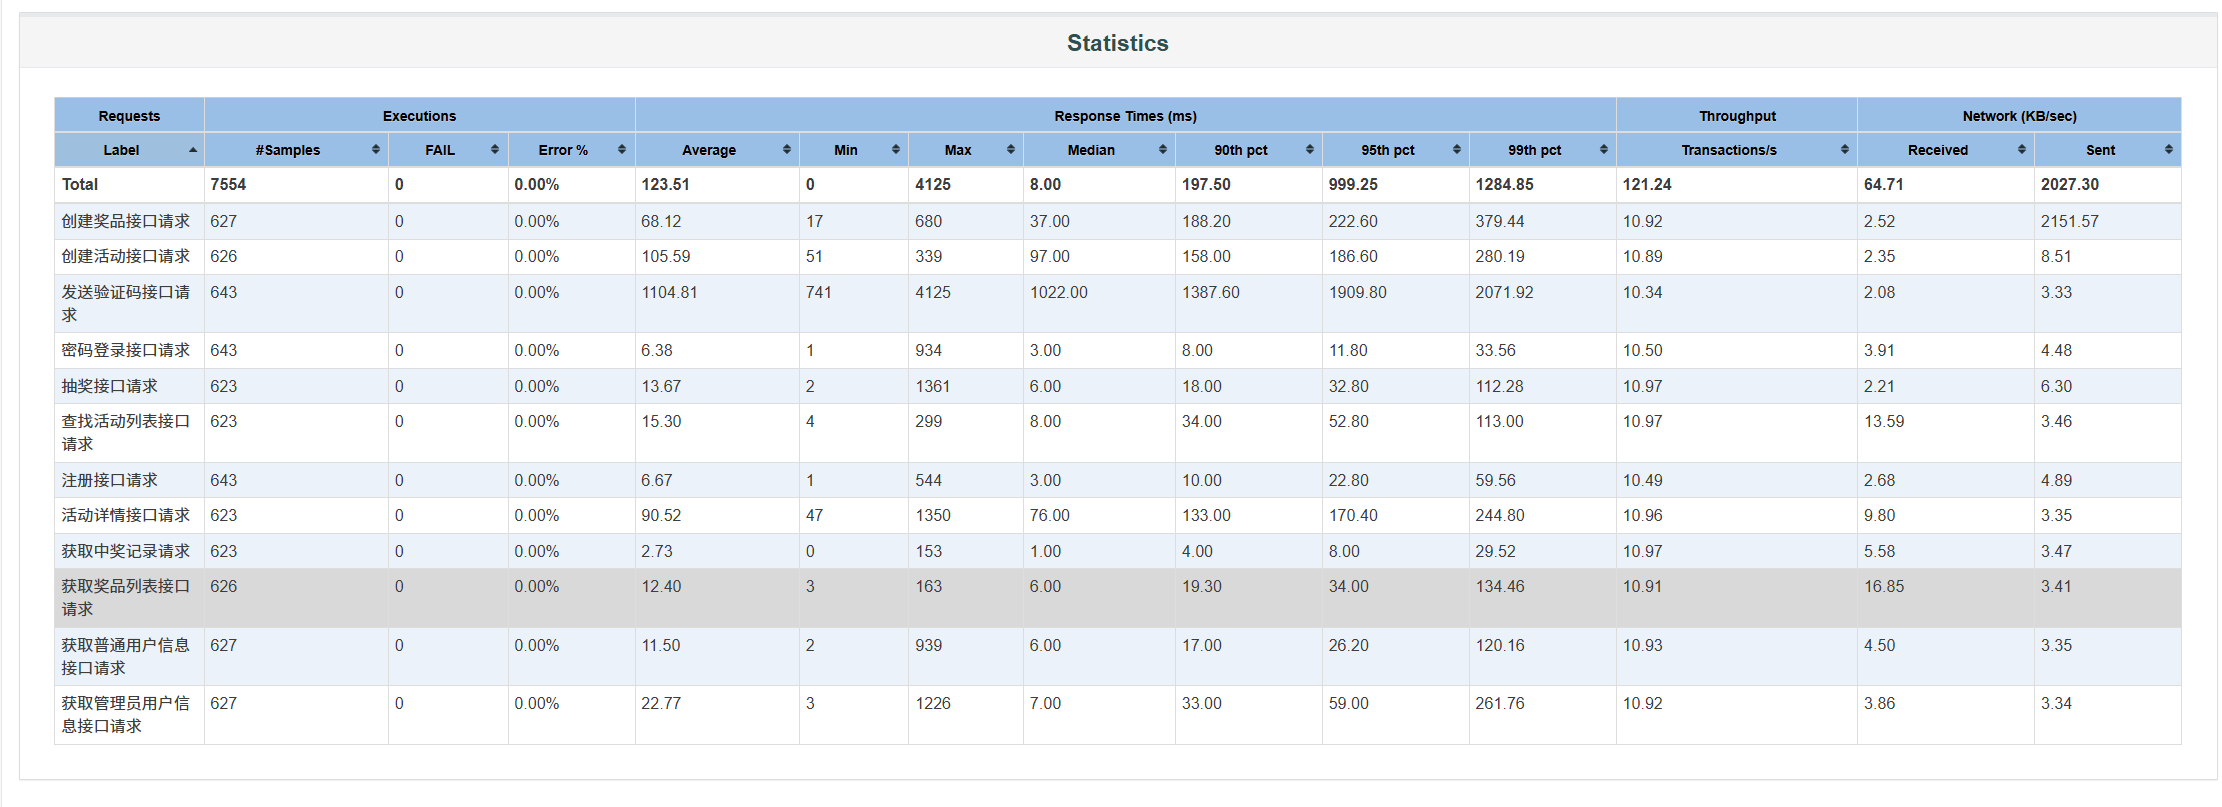Click the Average column sort arrows icon
Screen dimensions: 2222x807
point(787,150)
